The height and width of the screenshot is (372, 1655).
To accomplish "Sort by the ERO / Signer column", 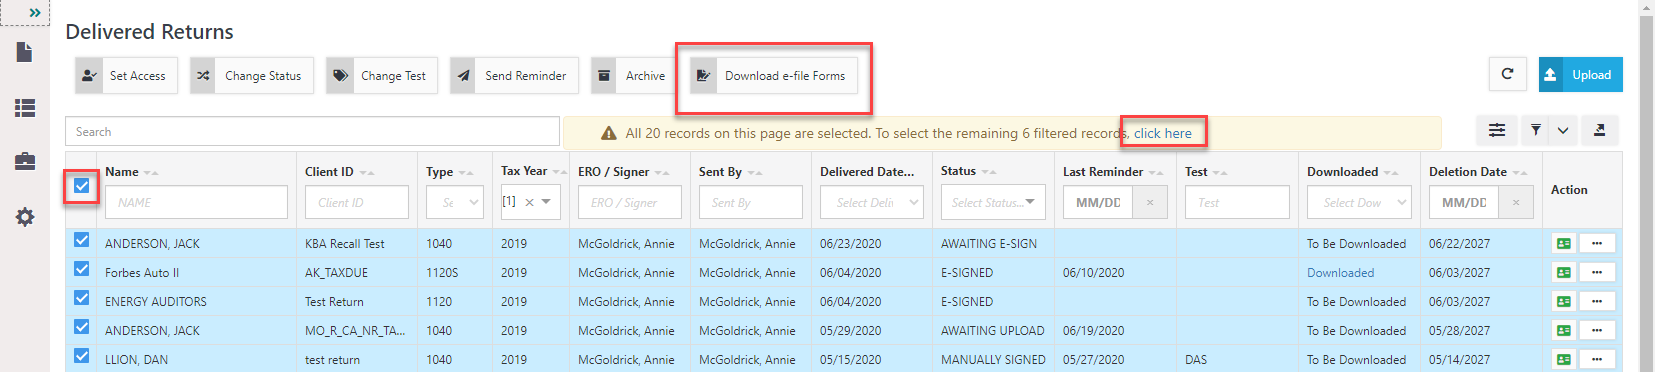I will [x=662, y=173].
